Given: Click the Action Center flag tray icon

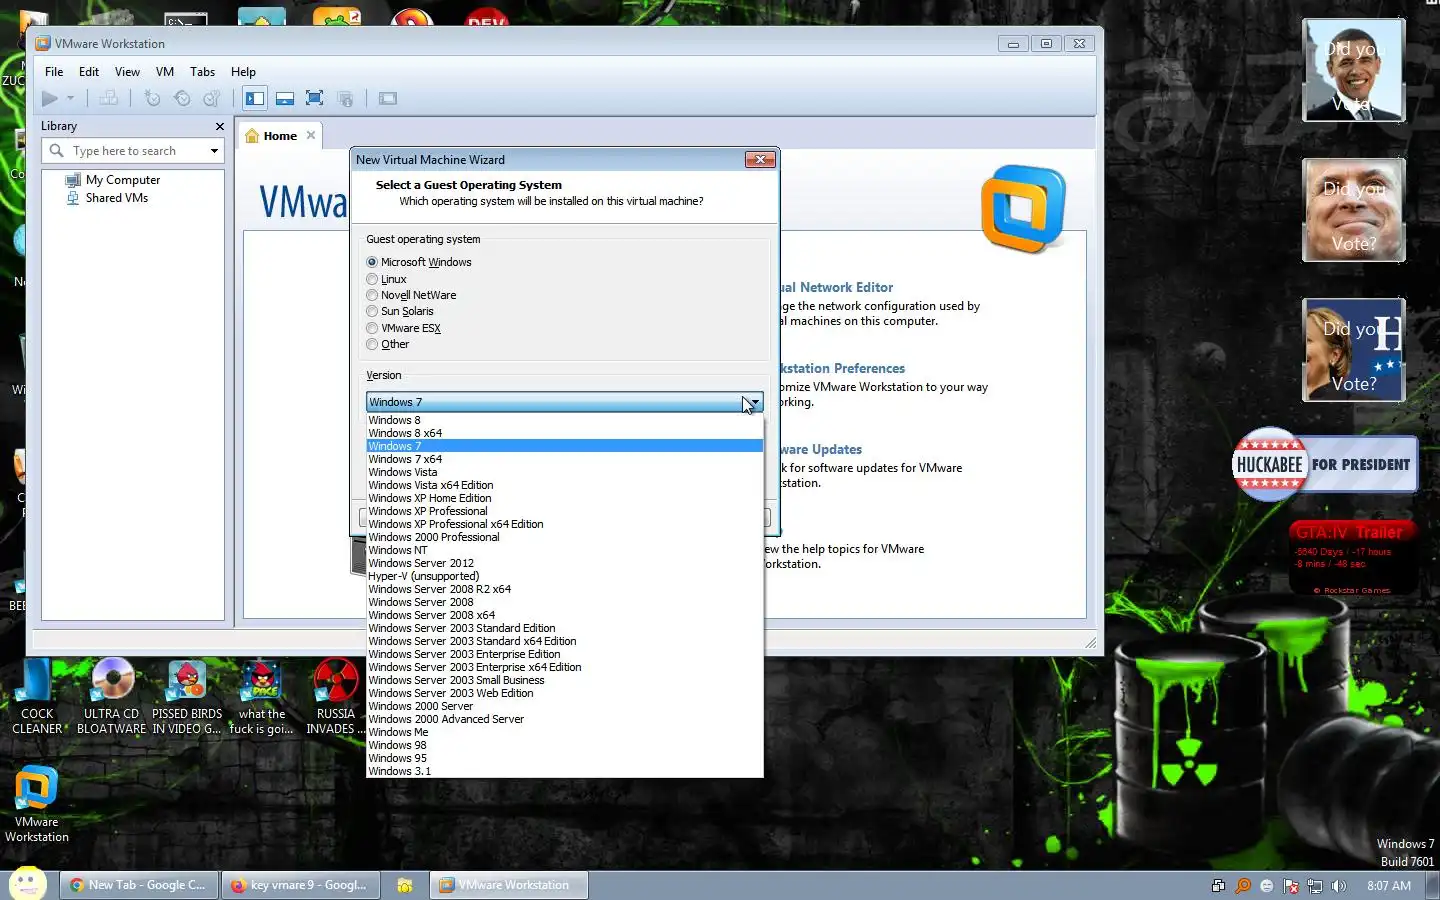Looking at the screenshot, I should click(1291, 886).
